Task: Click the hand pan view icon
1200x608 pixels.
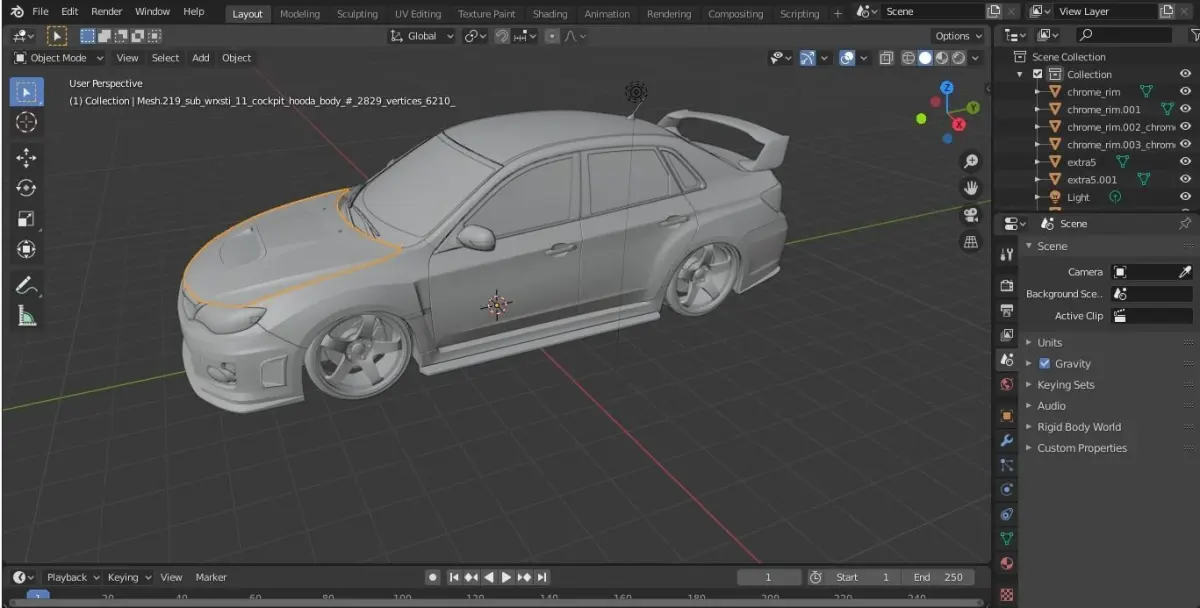Action: click(970, 188)
